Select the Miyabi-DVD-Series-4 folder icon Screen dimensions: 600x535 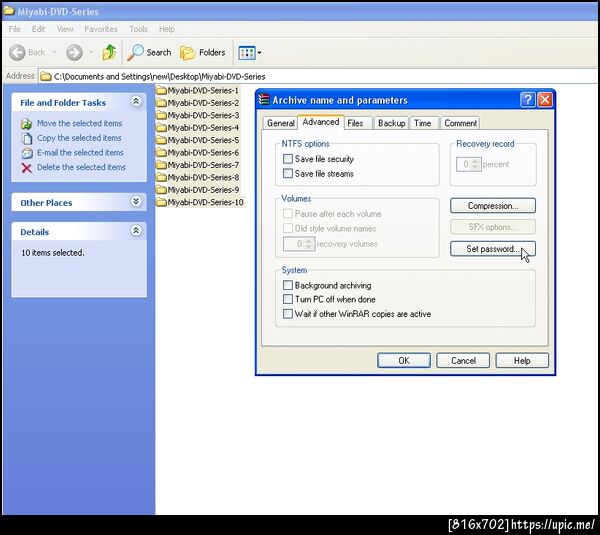[x=161, y=128]
